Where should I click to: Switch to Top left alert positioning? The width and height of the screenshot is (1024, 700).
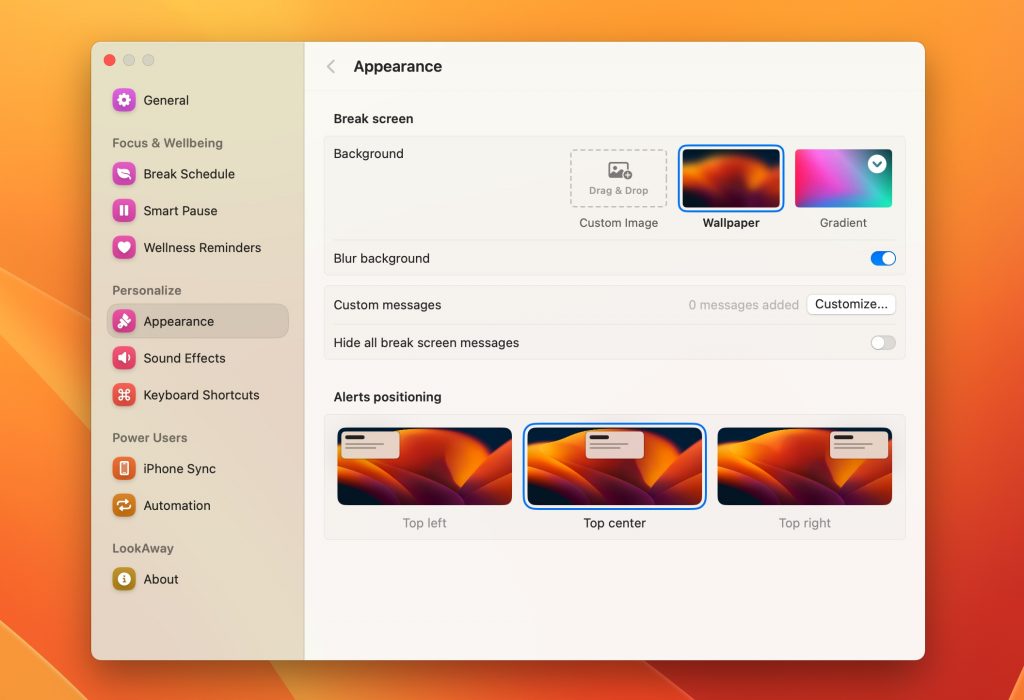pos(424,466)
